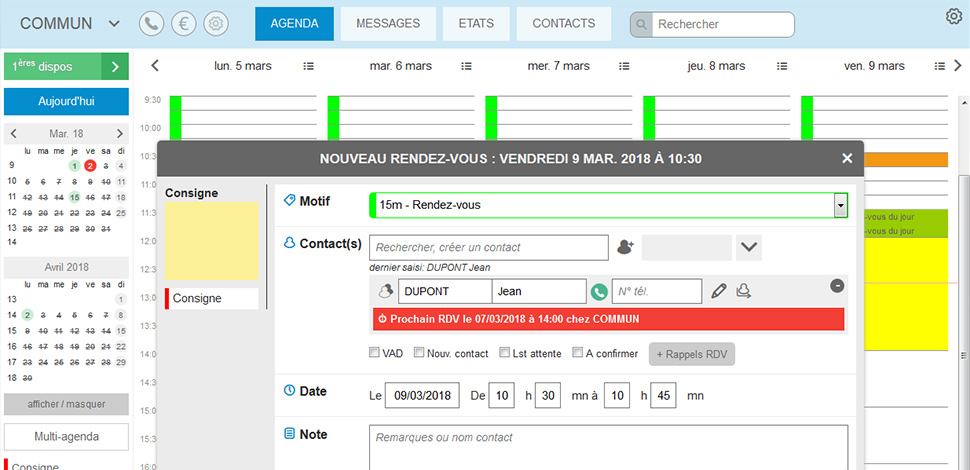Click the green phone call icon
This screenshot has height=470, width=970.
pos(599,291)
